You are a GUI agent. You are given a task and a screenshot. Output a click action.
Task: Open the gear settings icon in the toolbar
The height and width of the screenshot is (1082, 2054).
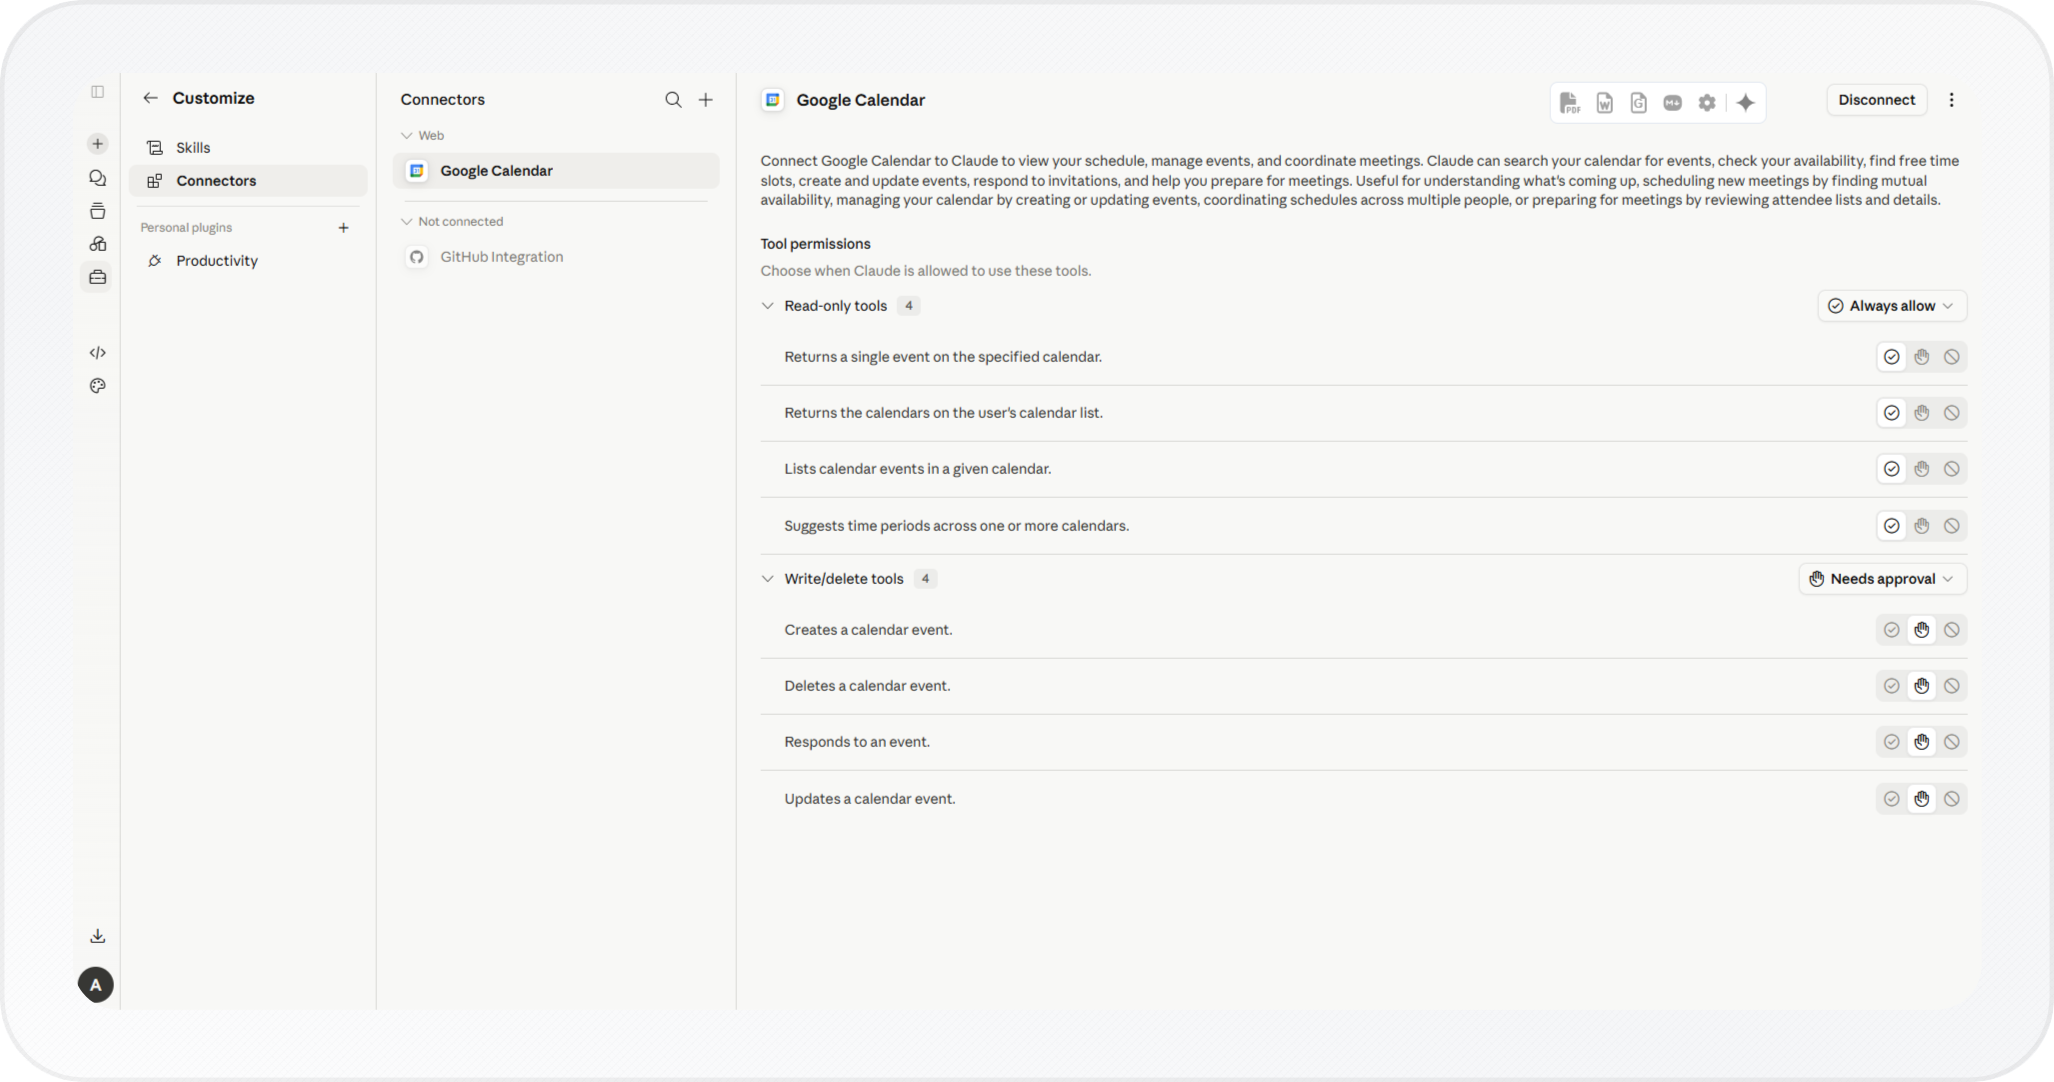[x=1707, y=103]
